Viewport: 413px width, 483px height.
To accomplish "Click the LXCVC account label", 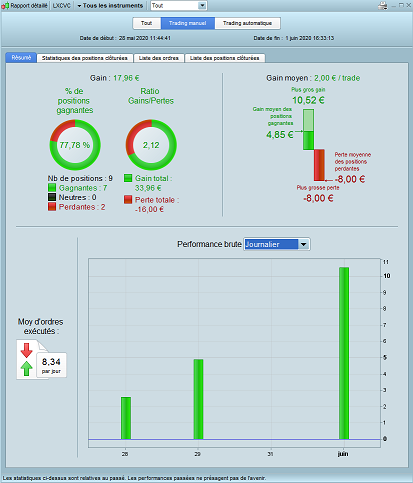I will click(62, 6).
